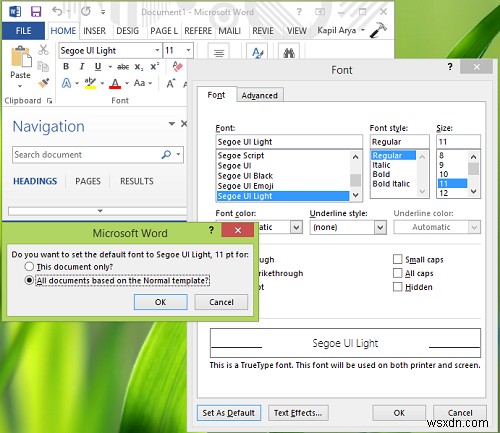
Task: Open Underline style dropdown
Action: (380, 227)
